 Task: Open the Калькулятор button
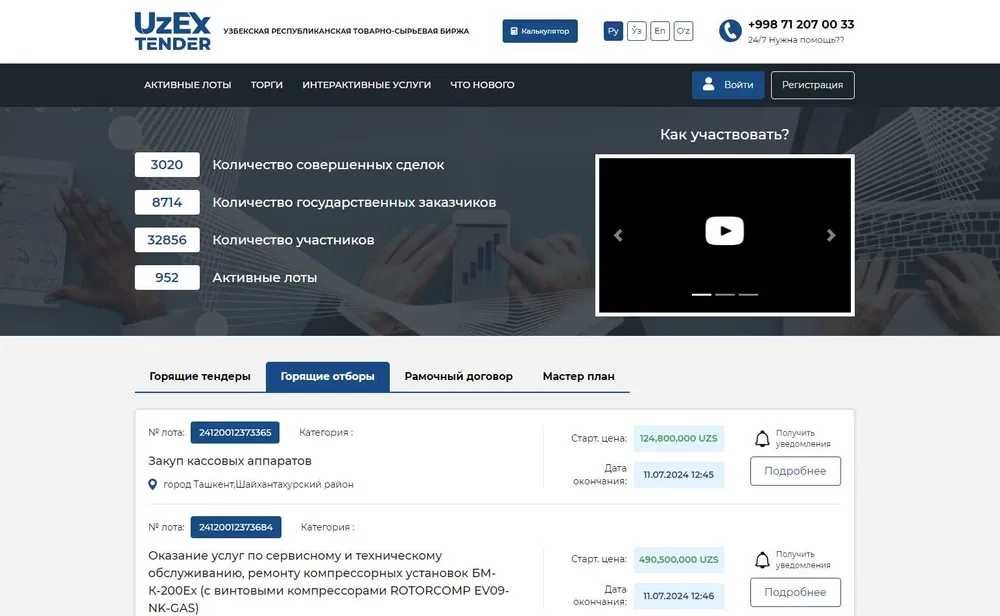[x=540, y=31]
